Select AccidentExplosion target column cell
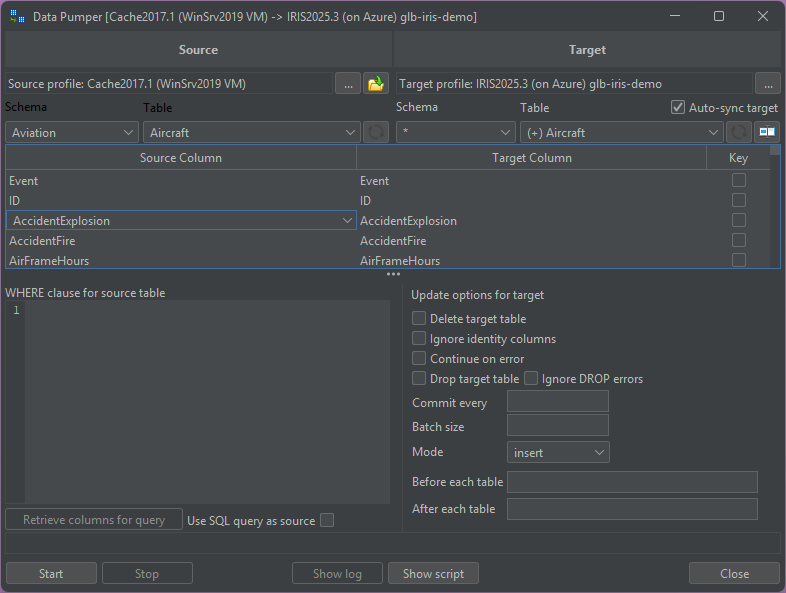This screenshot has width=786, height=593. point(531,221)
